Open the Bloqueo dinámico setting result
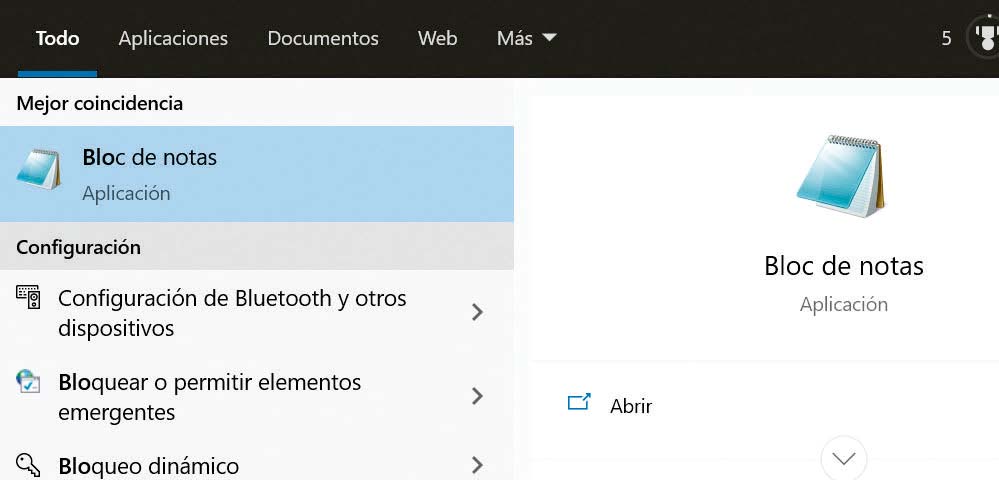 coord(148,465)
